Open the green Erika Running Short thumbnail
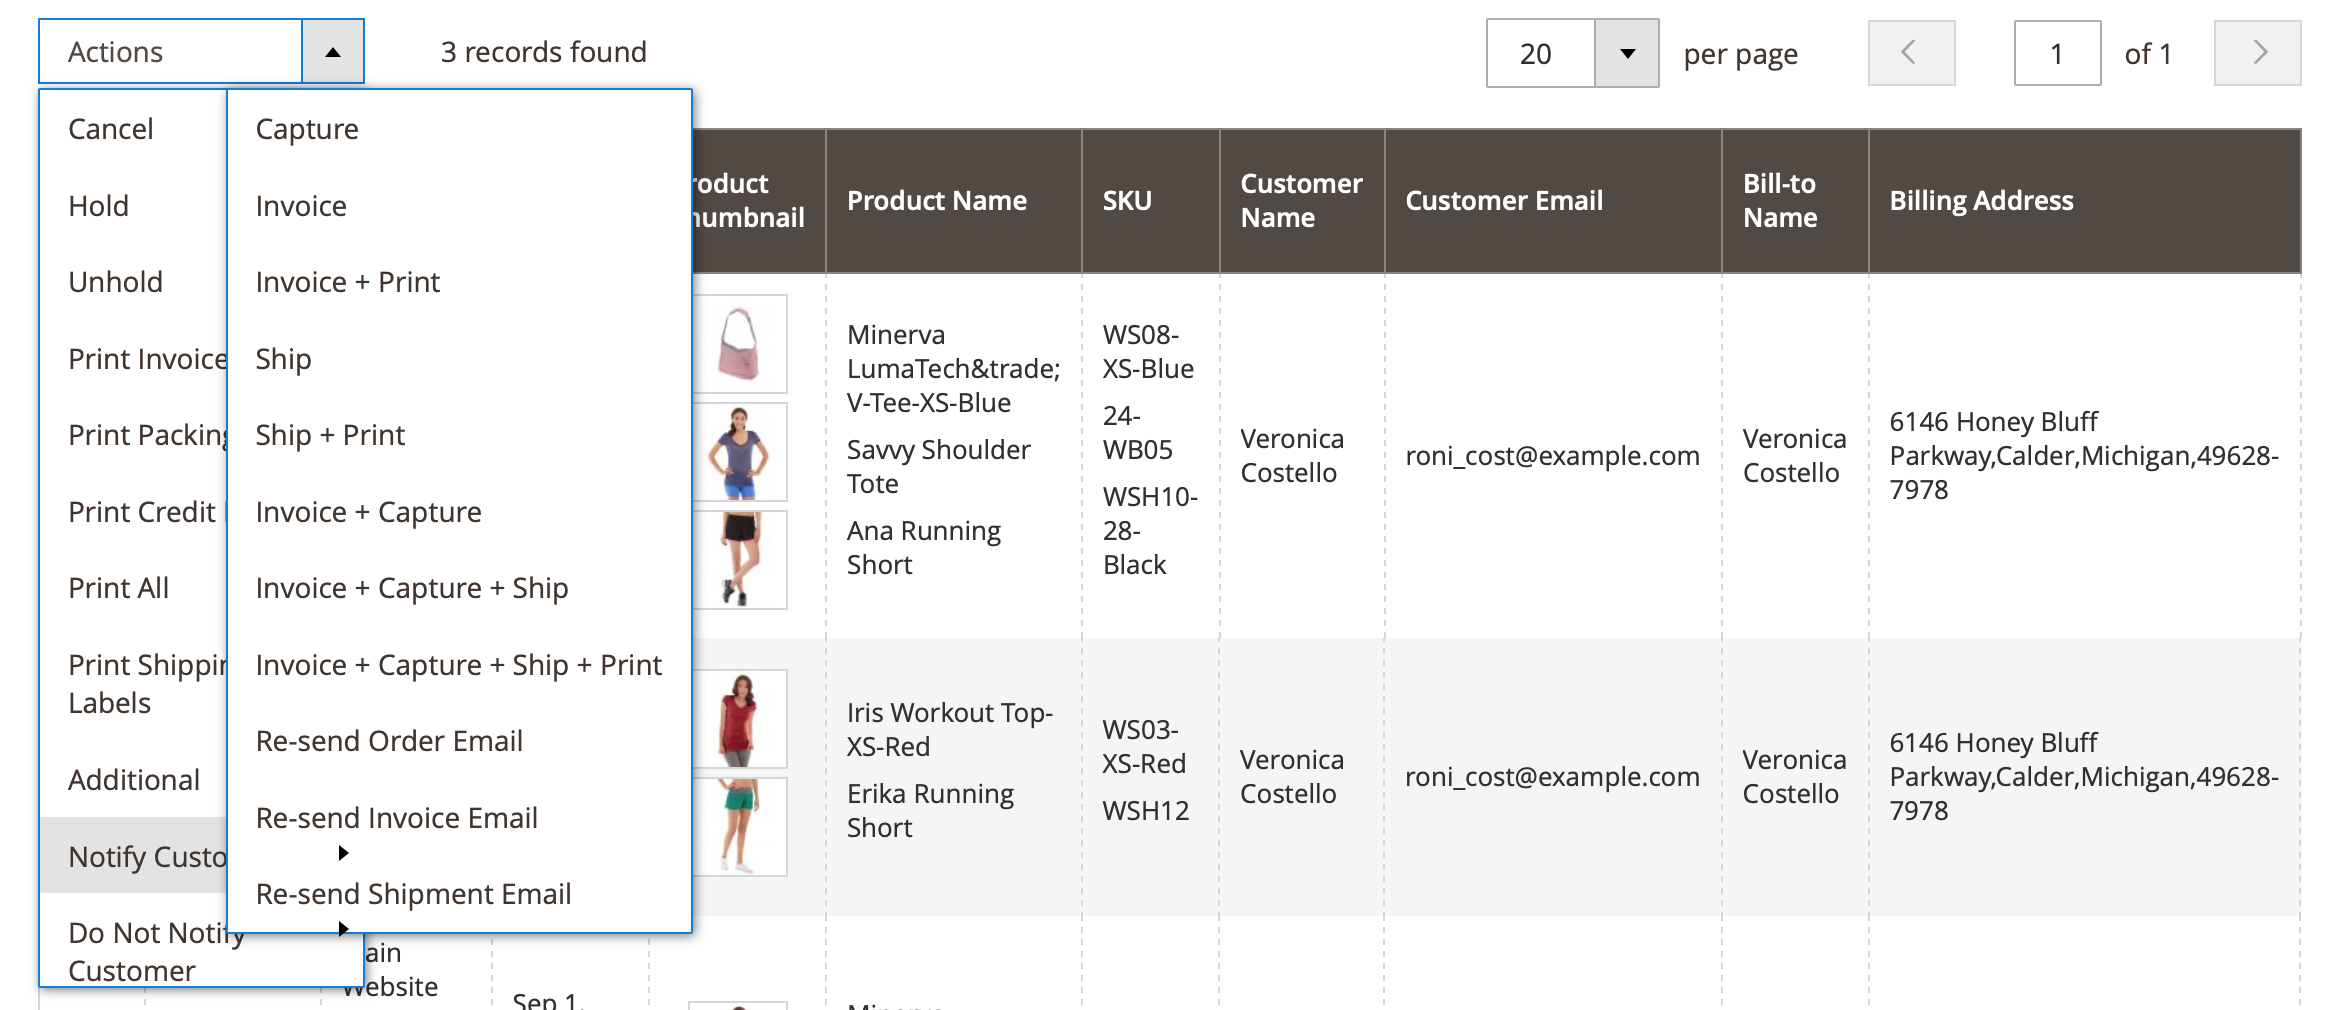 click(739, 827)
